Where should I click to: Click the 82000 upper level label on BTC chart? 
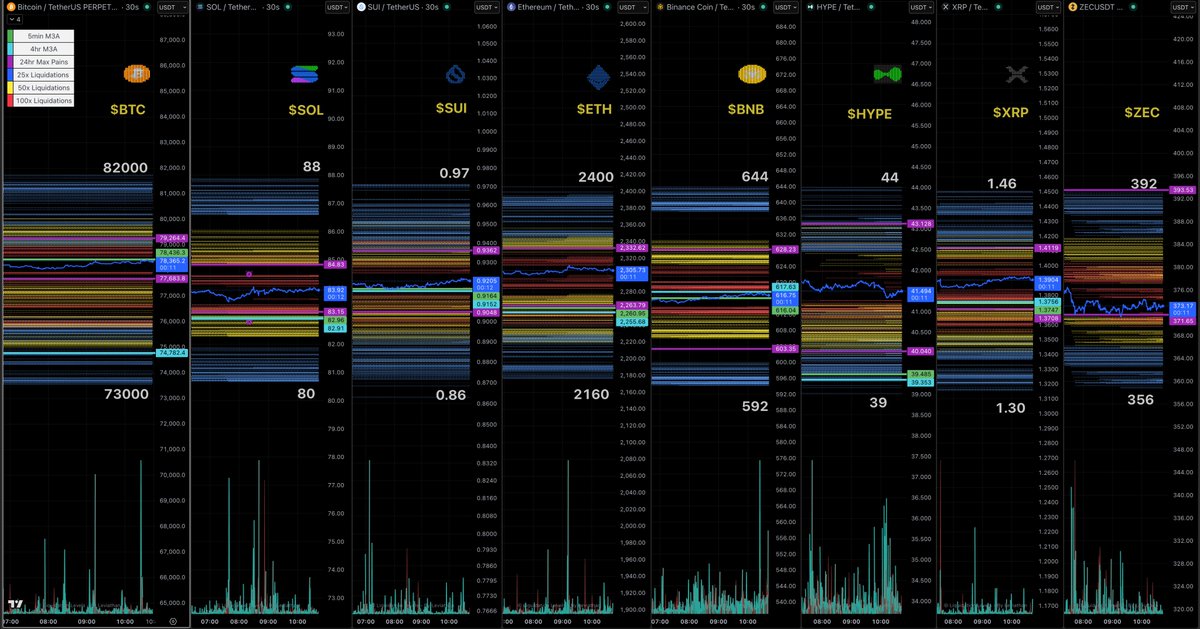coord(126,167)
